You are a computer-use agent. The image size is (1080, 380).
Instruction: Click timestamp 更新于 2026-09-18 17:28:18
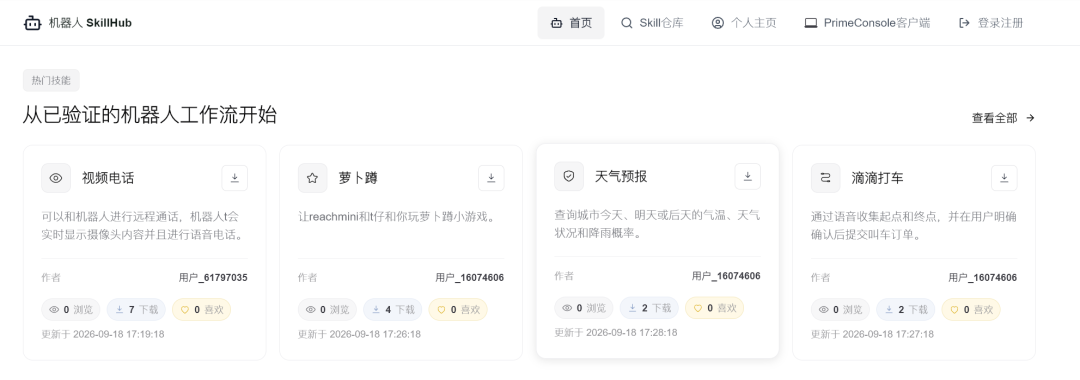tap(616, 332)
